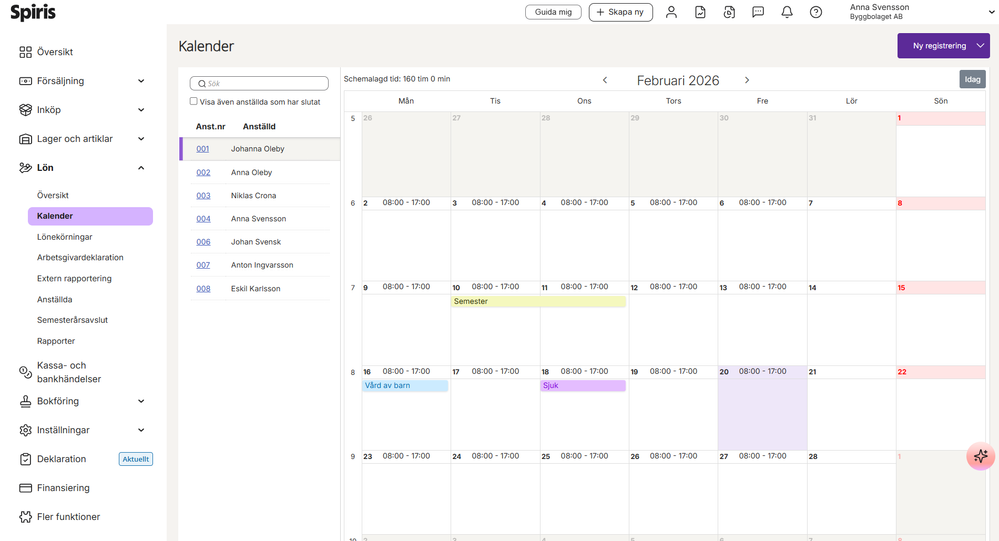The width and height of the screenshot is (999, 541).
Task: Select employee Johan Svensk
Action: click(x=255, y=242)
